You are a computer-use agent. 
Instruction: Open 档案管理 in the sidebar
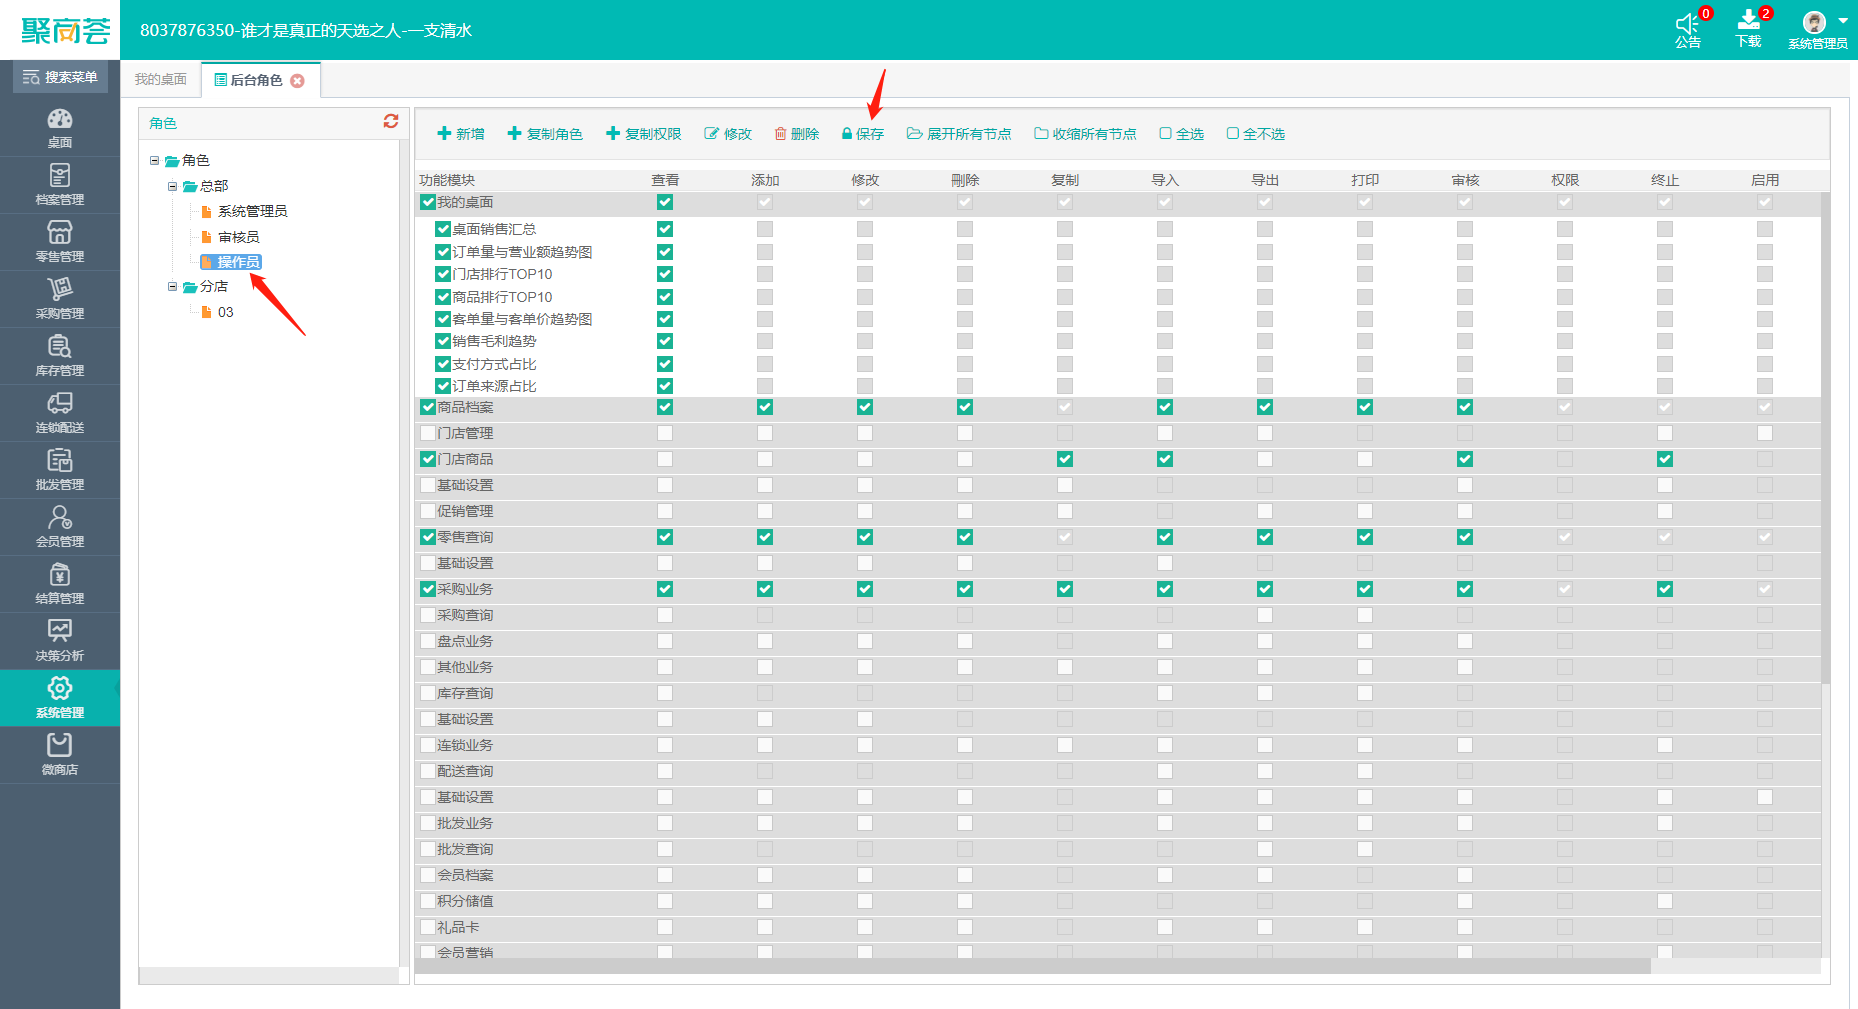(x=59, y=184)
